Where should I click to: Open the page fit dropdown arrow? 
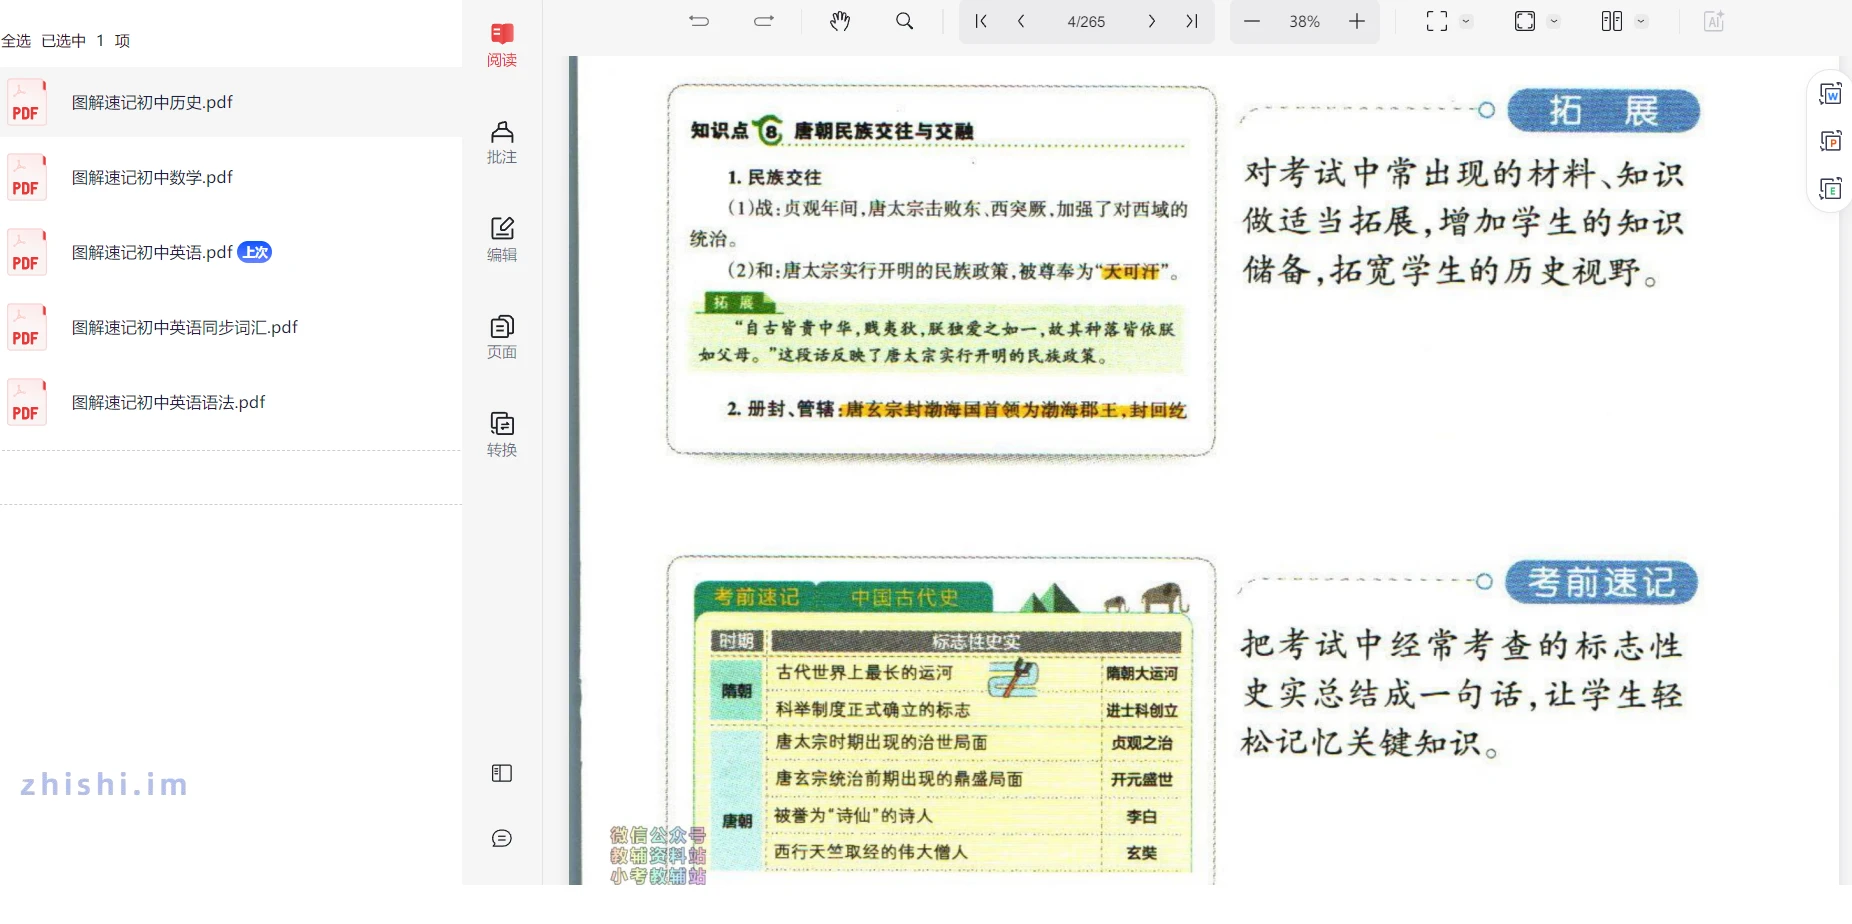tap(1554, 21)
